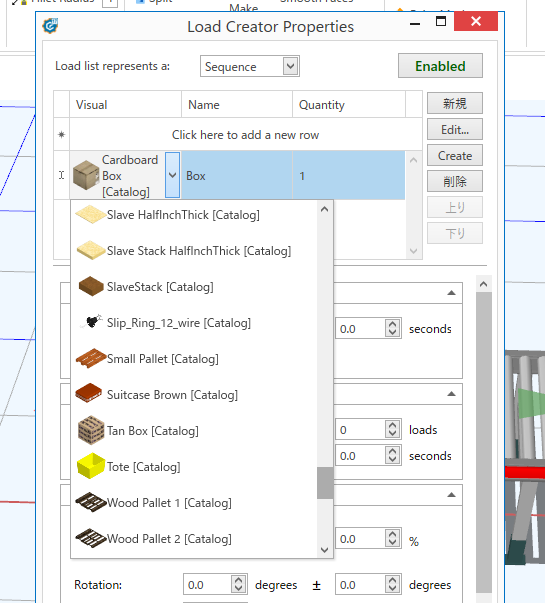This screenshot has height=603, width=545.
Task: Click the 新規 button
Action: pos(455,103)
